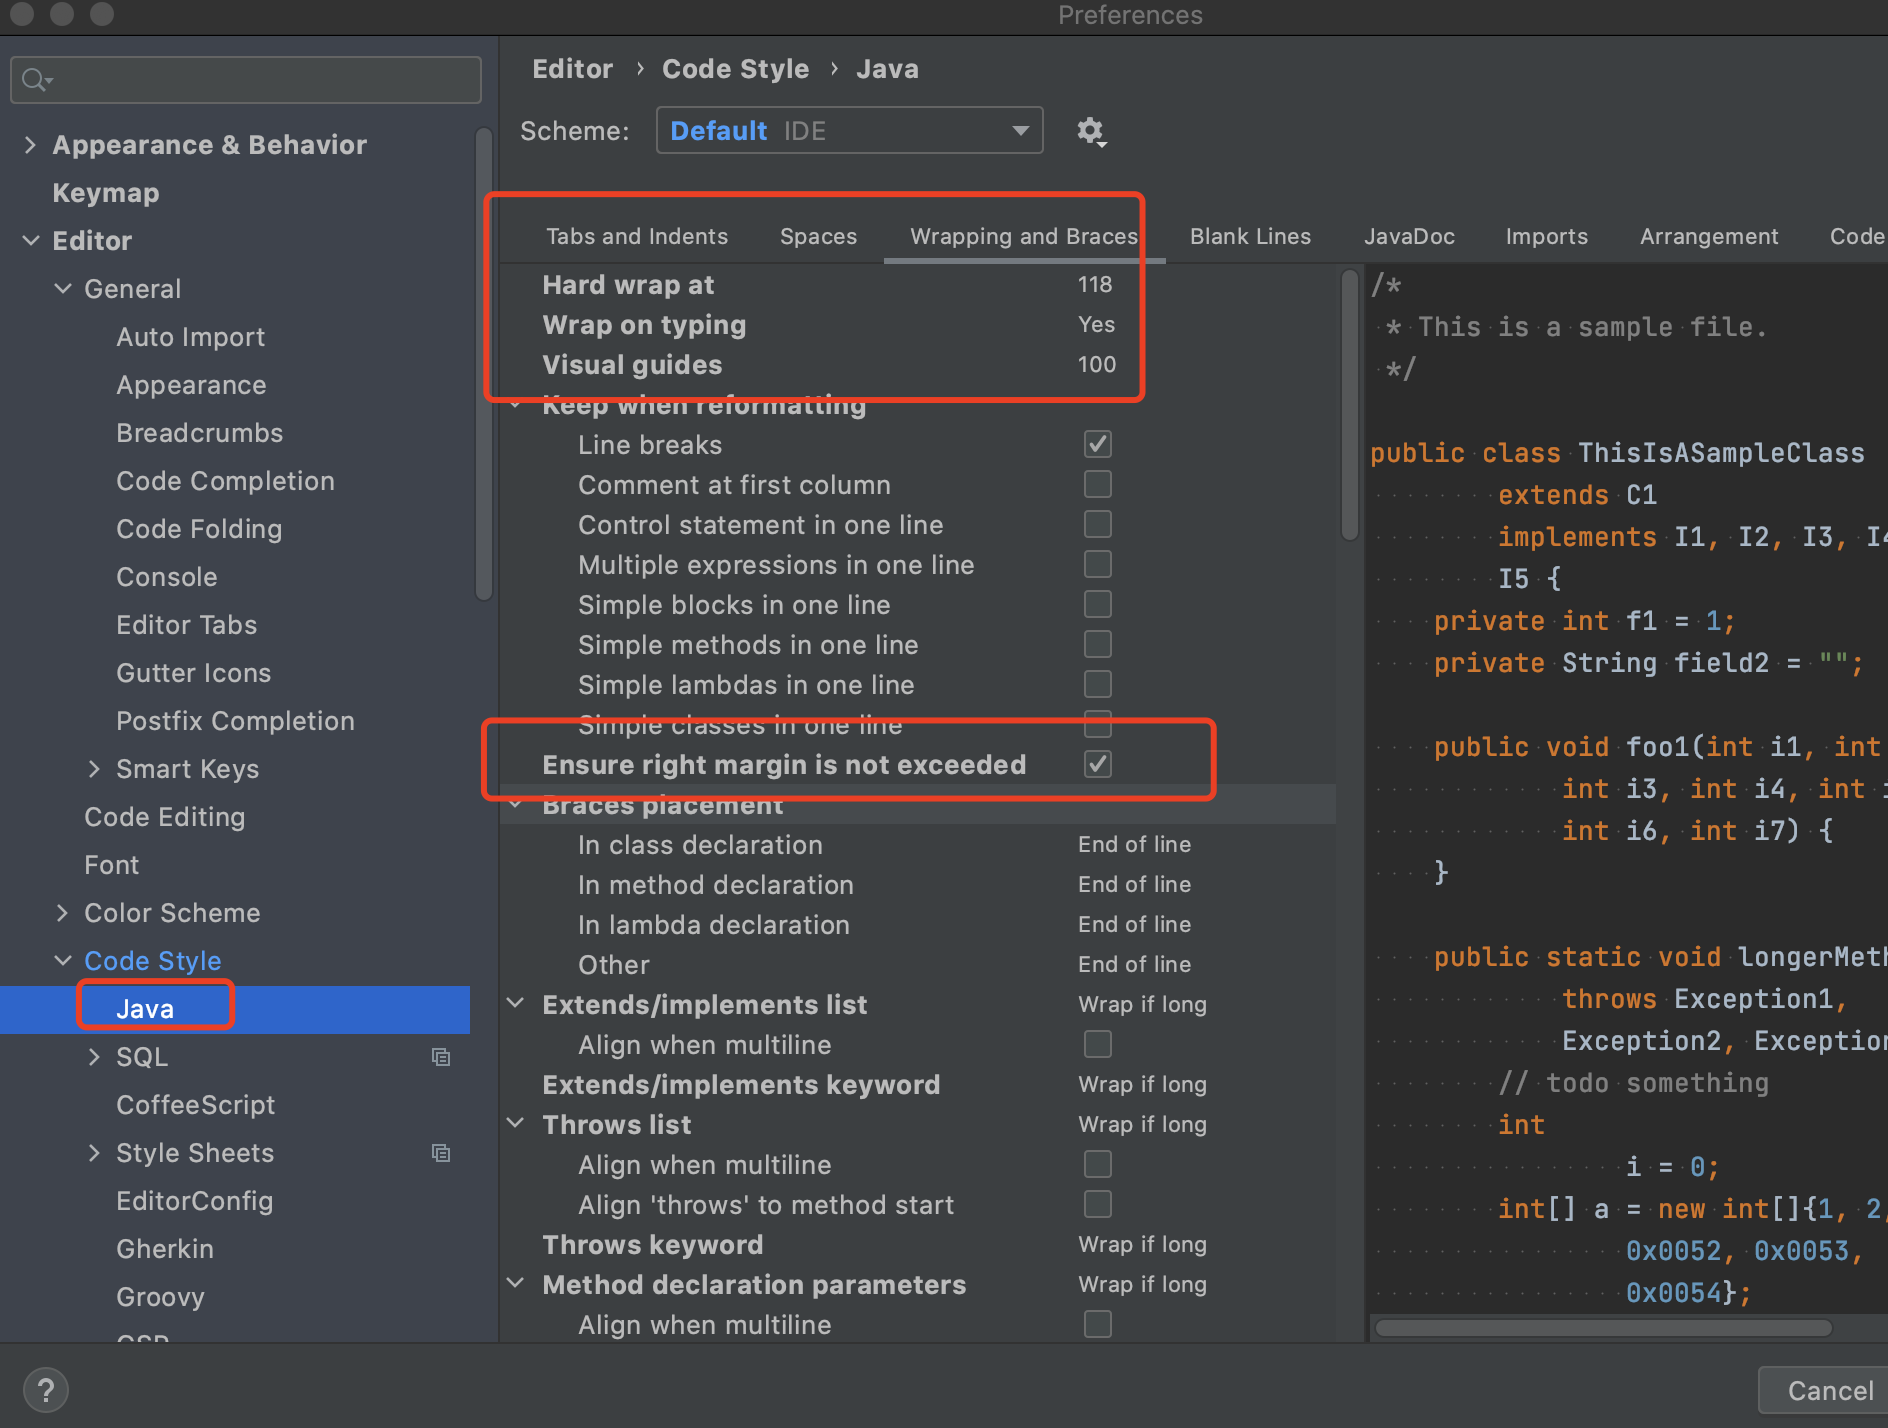The width and height of the screenshot is (1888, 1428).
Task: Select Java under Code Style
Action: click(x=145, y=1009)
